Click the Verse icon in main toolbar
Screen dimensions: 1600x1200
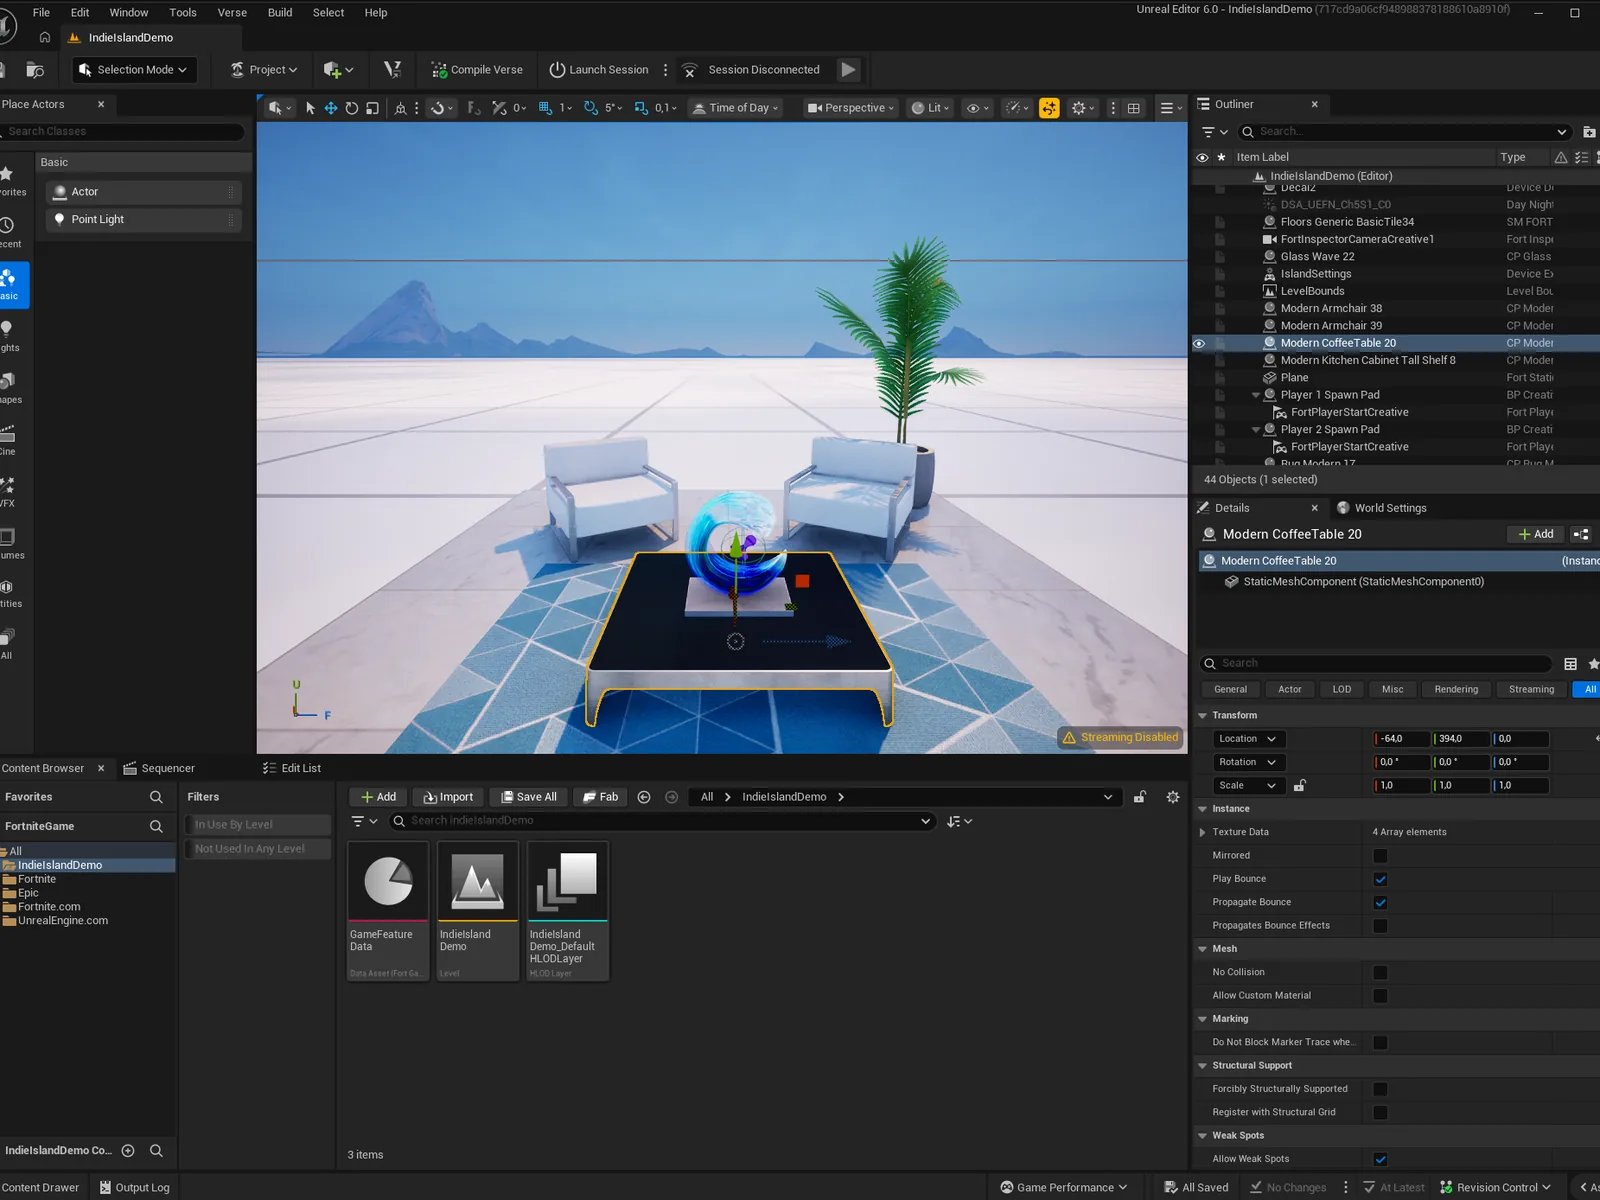[x=392, y=70]
